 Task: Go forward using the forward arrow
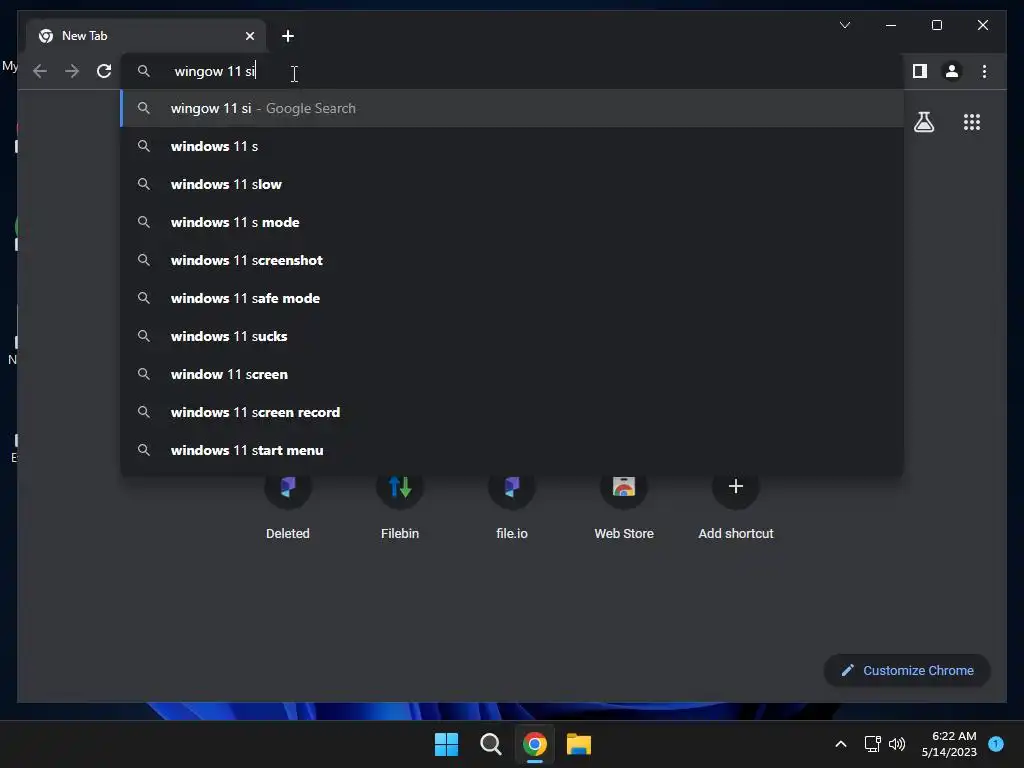[72, 71]
